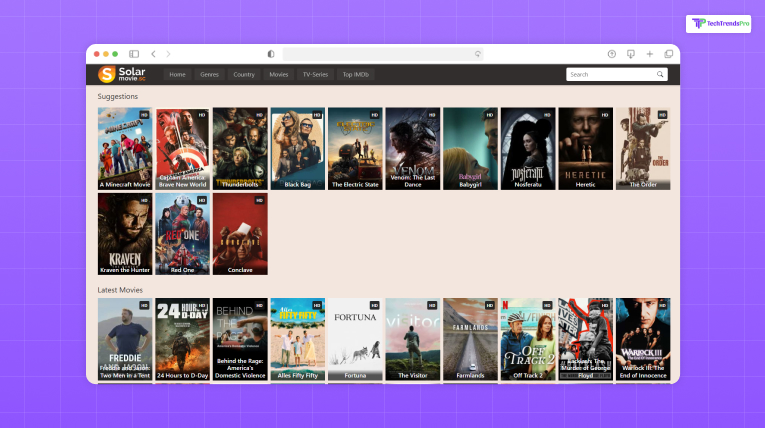Go forward with the browser forward arrow

click(x=168, y=54)
